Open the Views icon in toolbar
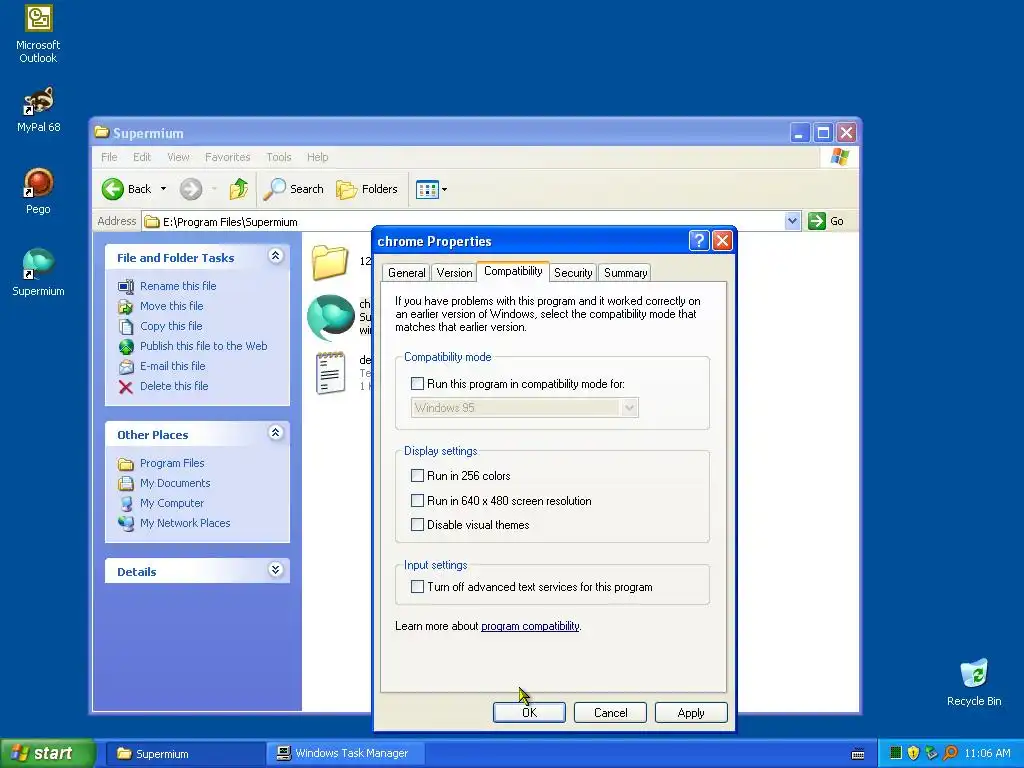 coord(427,189)
